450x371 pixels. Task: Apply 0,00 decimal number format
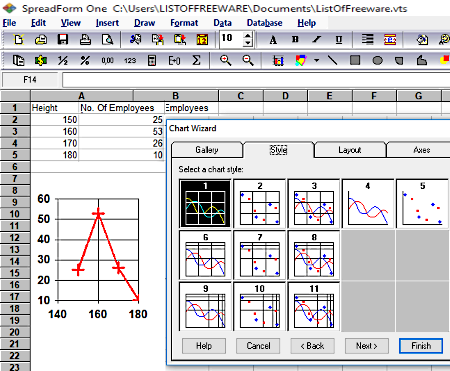click(x=107, y=60)
